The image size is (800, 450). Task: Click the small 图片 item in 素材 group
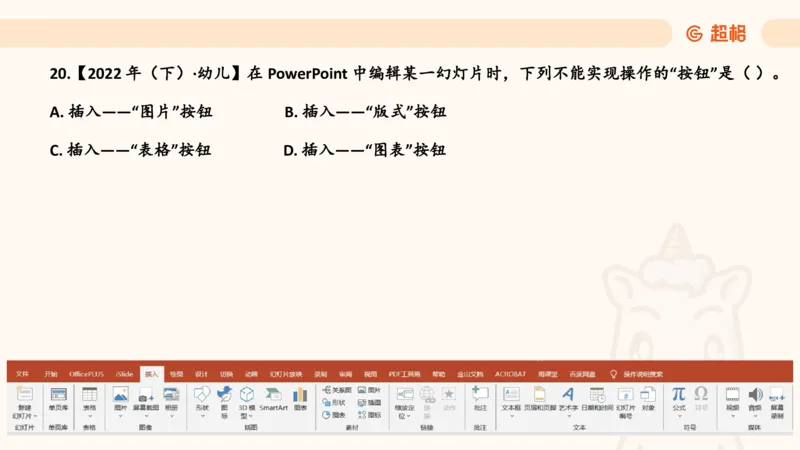pyautogui.click(x=369, y=390)
